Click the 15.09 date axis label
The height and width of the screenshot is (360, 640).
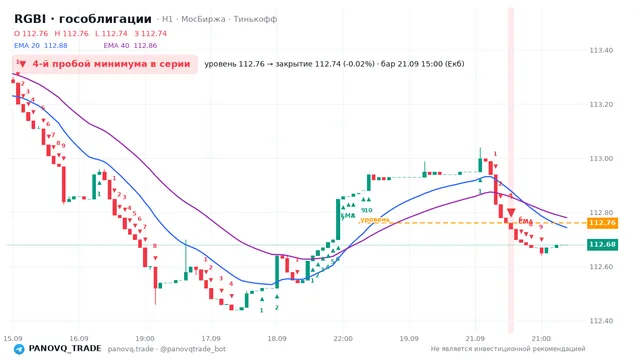click(13, 339)
